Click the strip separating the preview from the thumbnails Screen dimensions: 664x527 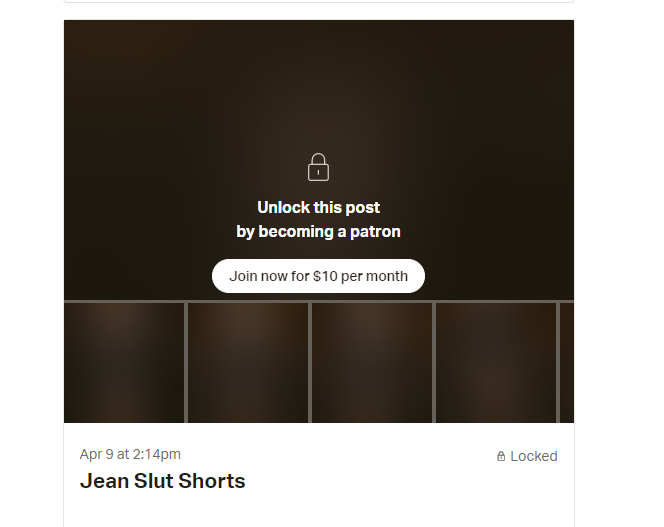(x=319, y=301)
